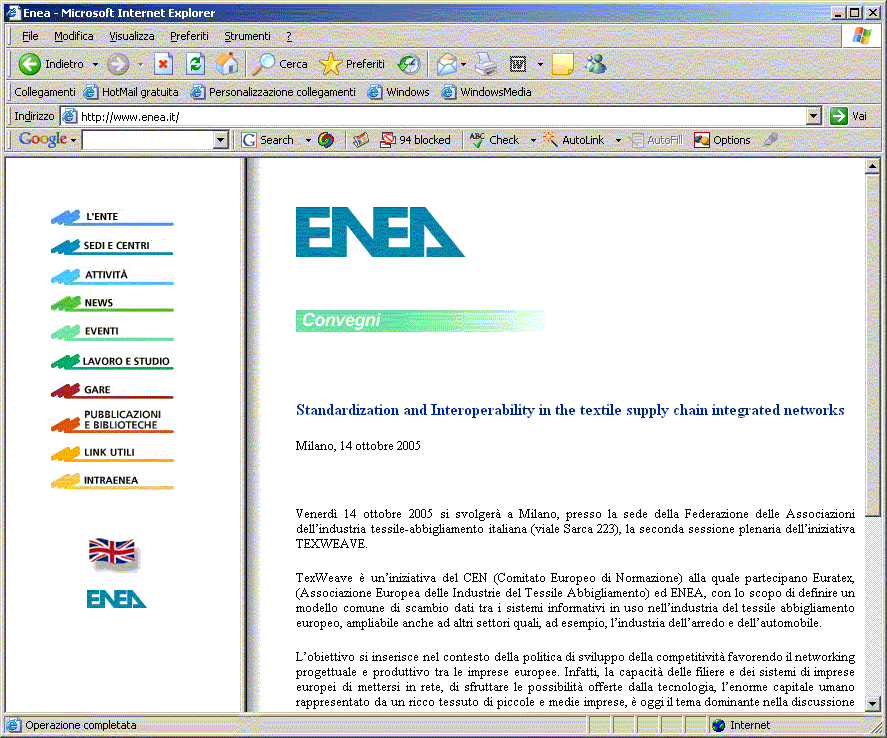This screenshot has height=738, width=887.
Task: Open the LINK UTILI section
Action: [x=112, y=453]
